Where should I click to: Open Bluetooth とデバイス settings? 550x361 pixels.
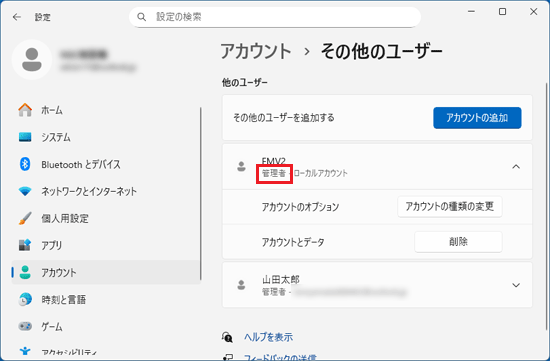pyautogui.click(x=106, y=164)
